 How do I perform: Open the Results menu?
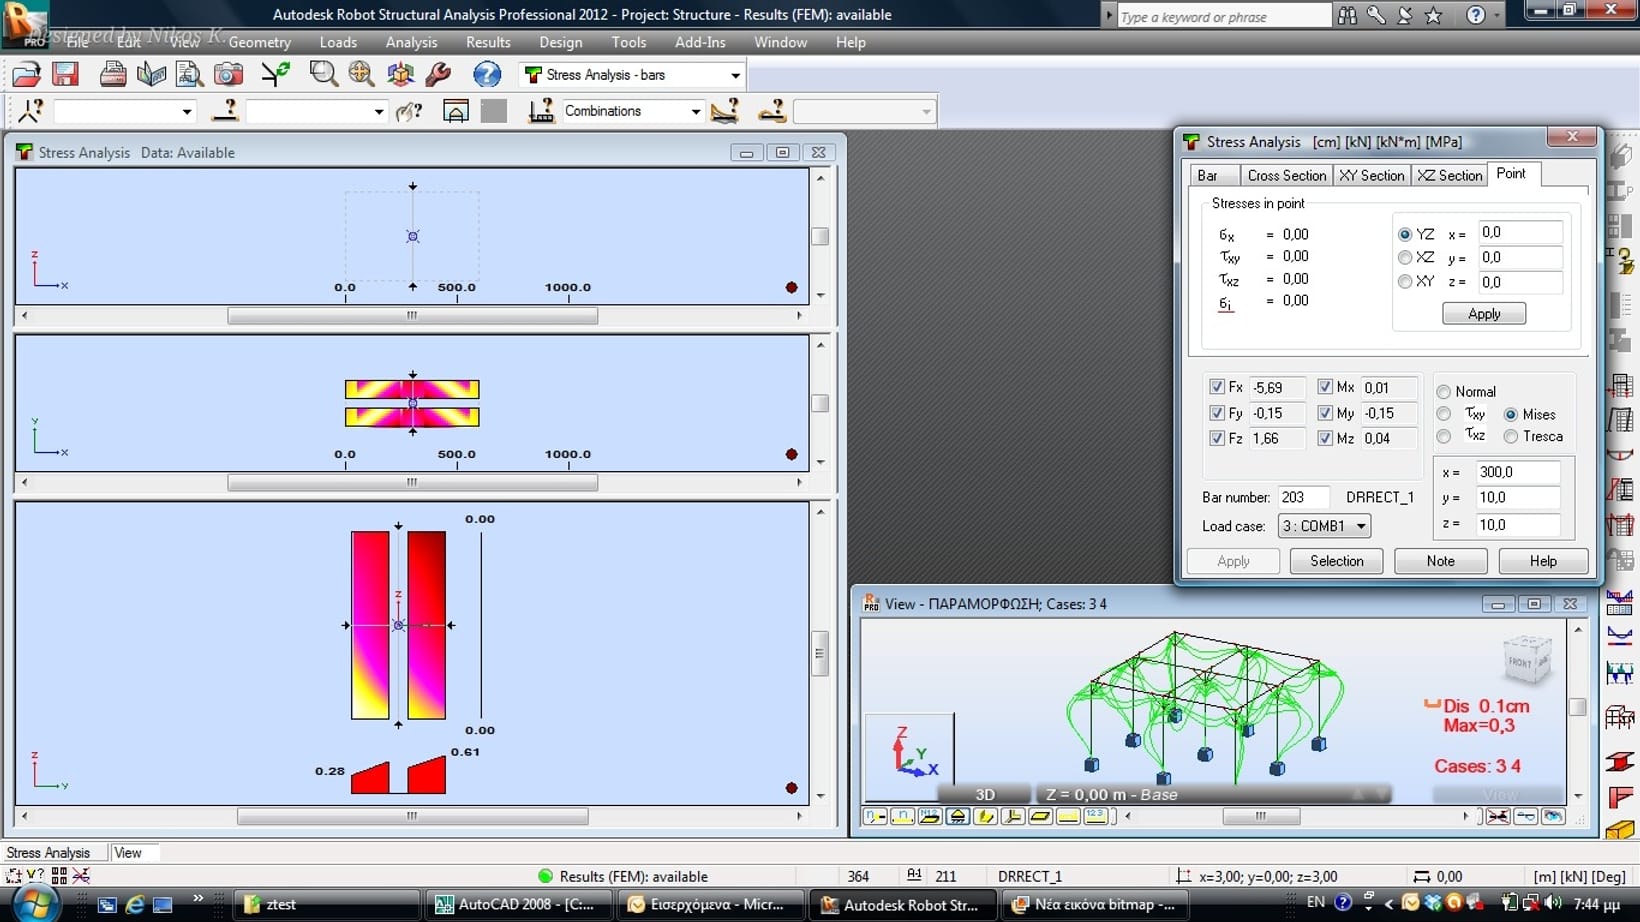click(x=488, y=42)
